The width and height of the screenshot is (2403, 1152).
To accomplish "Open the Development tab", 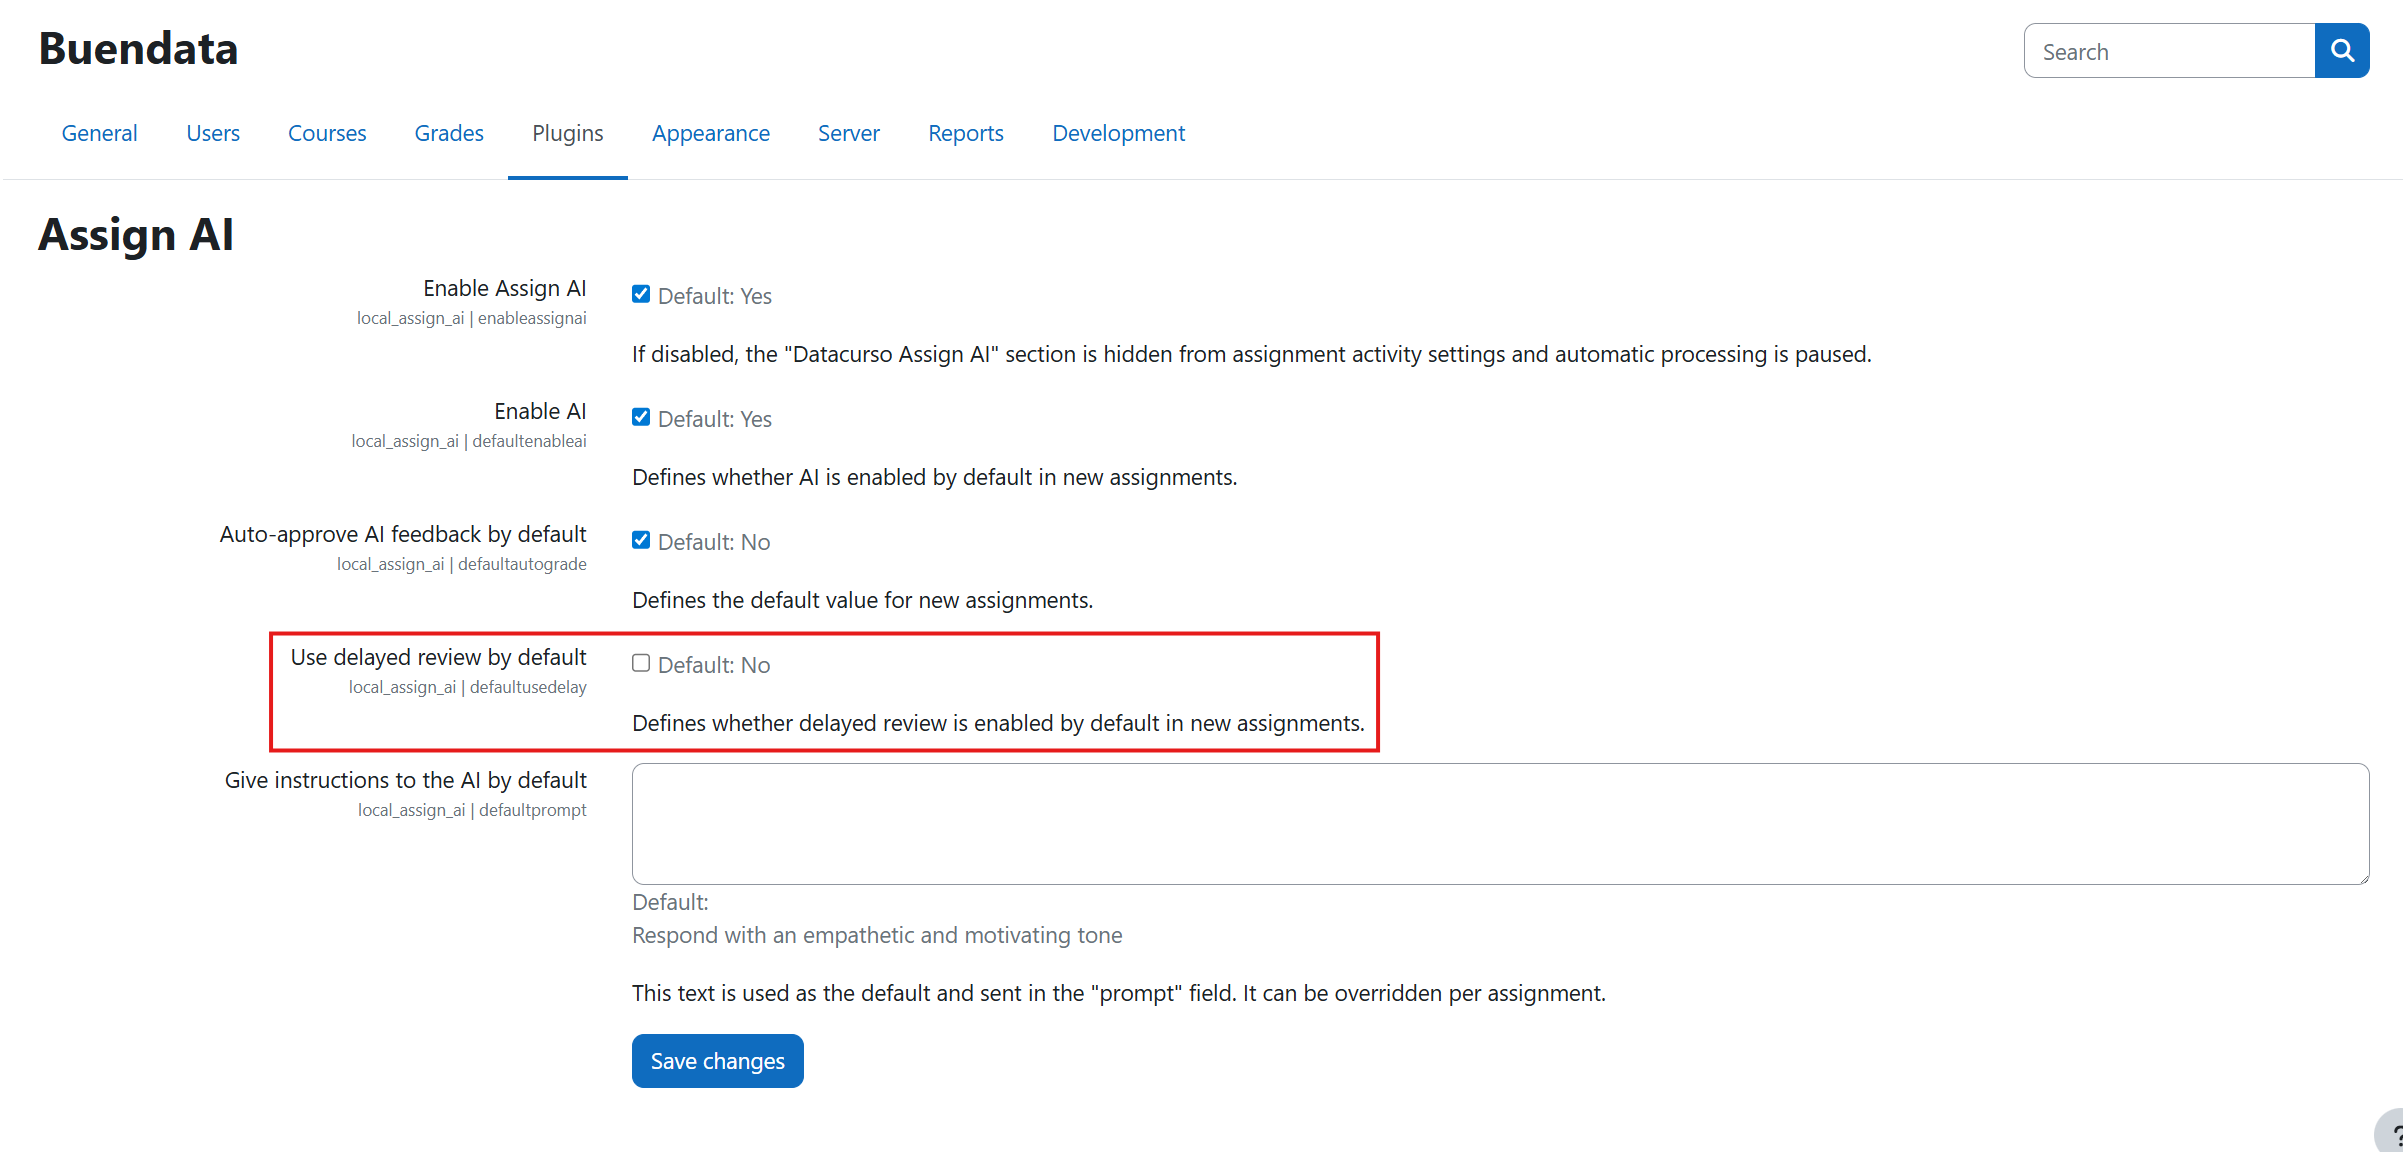I will click(1118, 133).
